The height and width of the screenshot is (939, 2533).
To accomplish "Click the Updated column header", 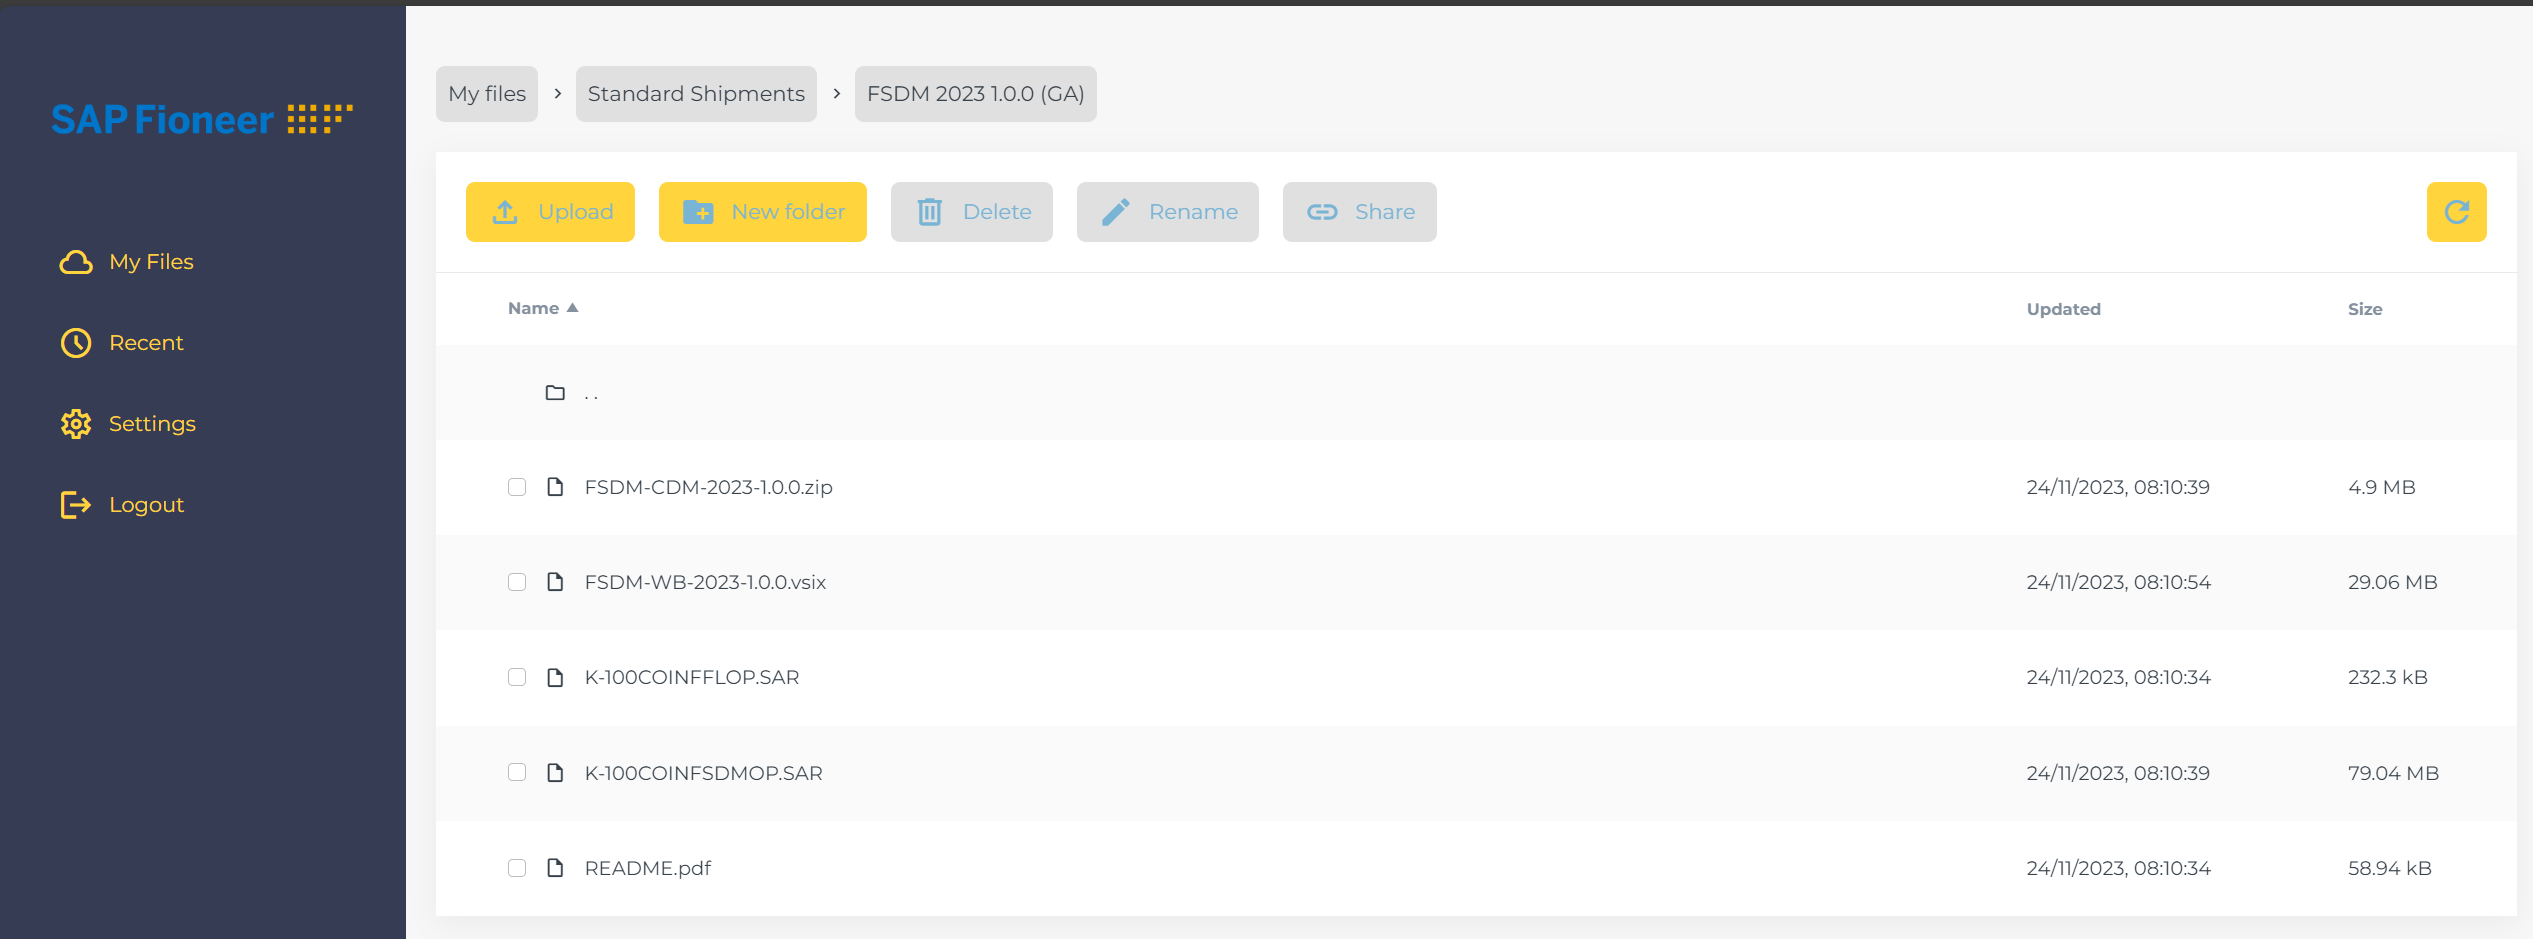I will pos(2064,309).
